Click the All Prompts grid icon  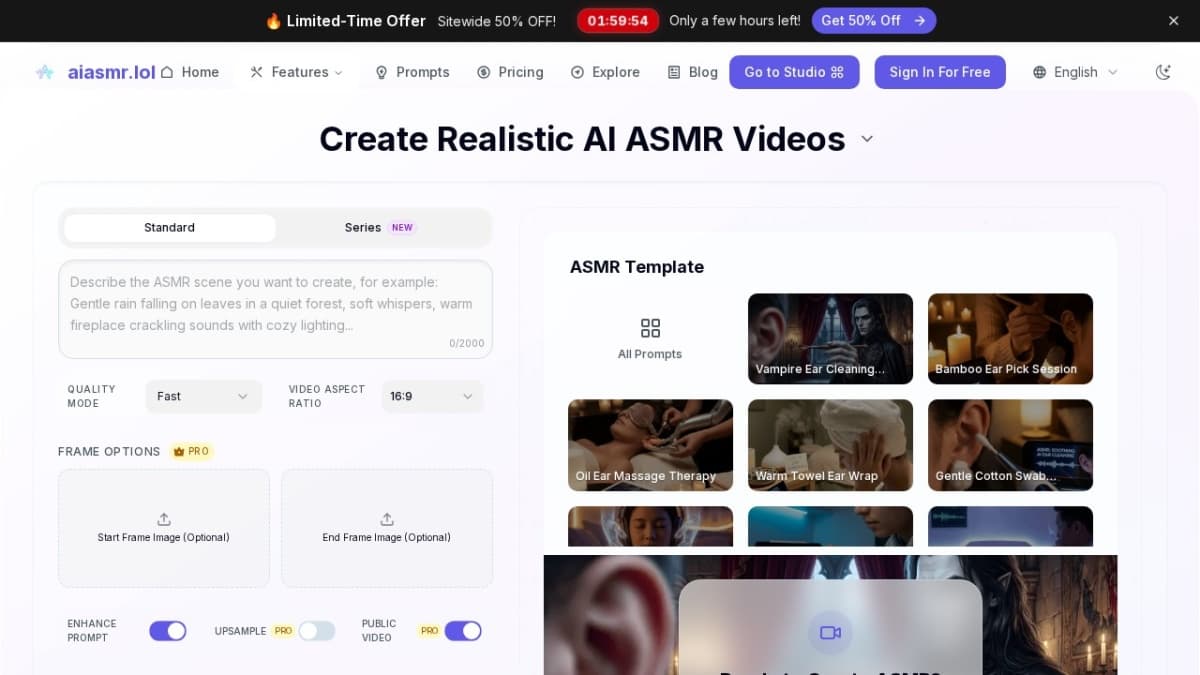click(x=650, y=328)
